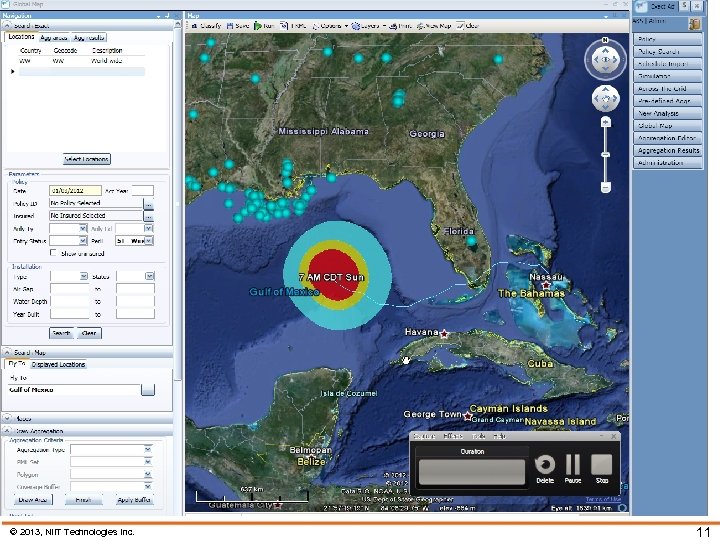Screen dimensions: 720x540
Task: Click the door exit icon at top right
Action: [x=695, y=24]
